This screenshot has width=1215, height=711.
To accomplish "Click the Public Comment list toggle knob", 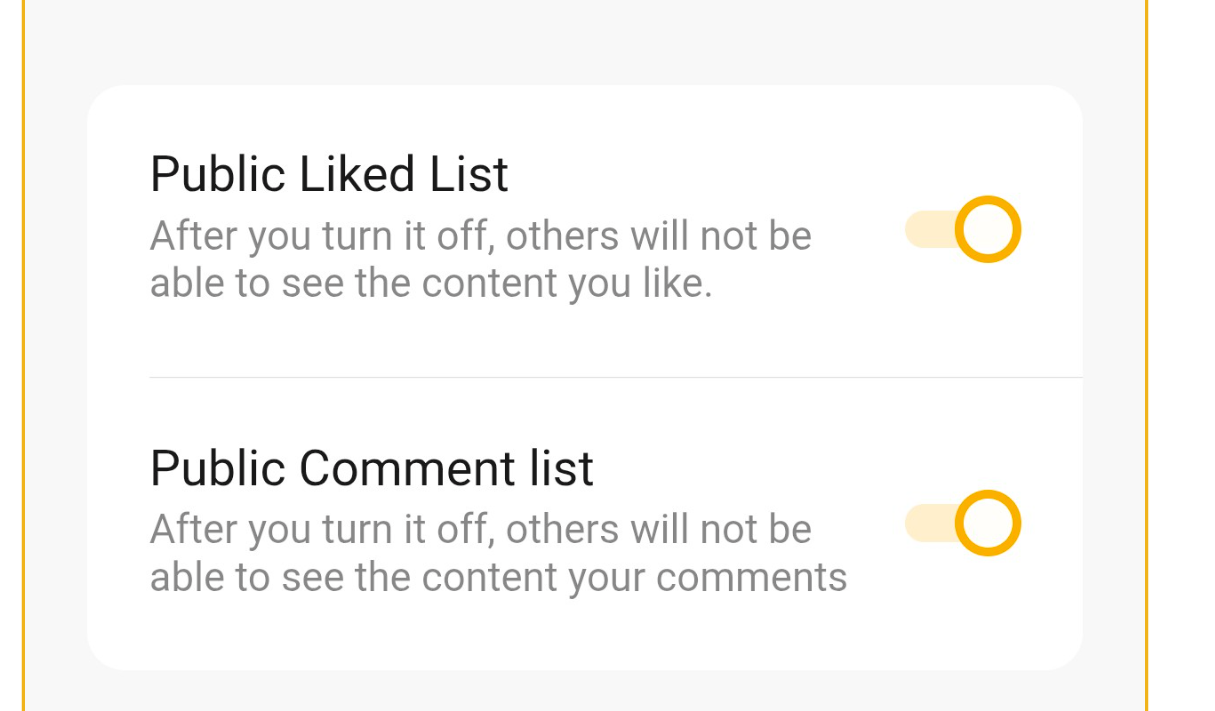I will pyautogui.click(x=988, y=524).
